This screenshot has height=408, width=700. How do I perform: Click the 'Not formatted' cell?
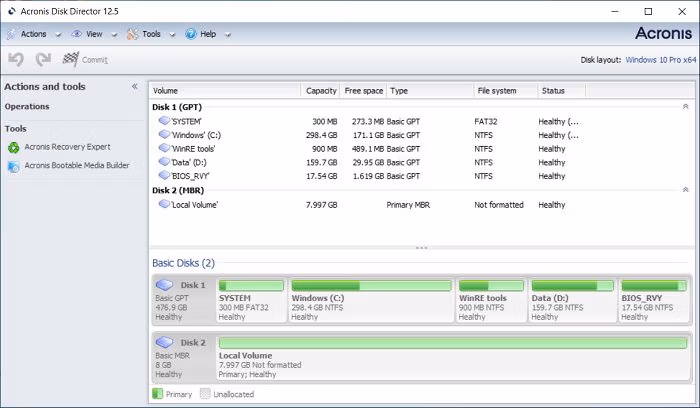point(499,205)
